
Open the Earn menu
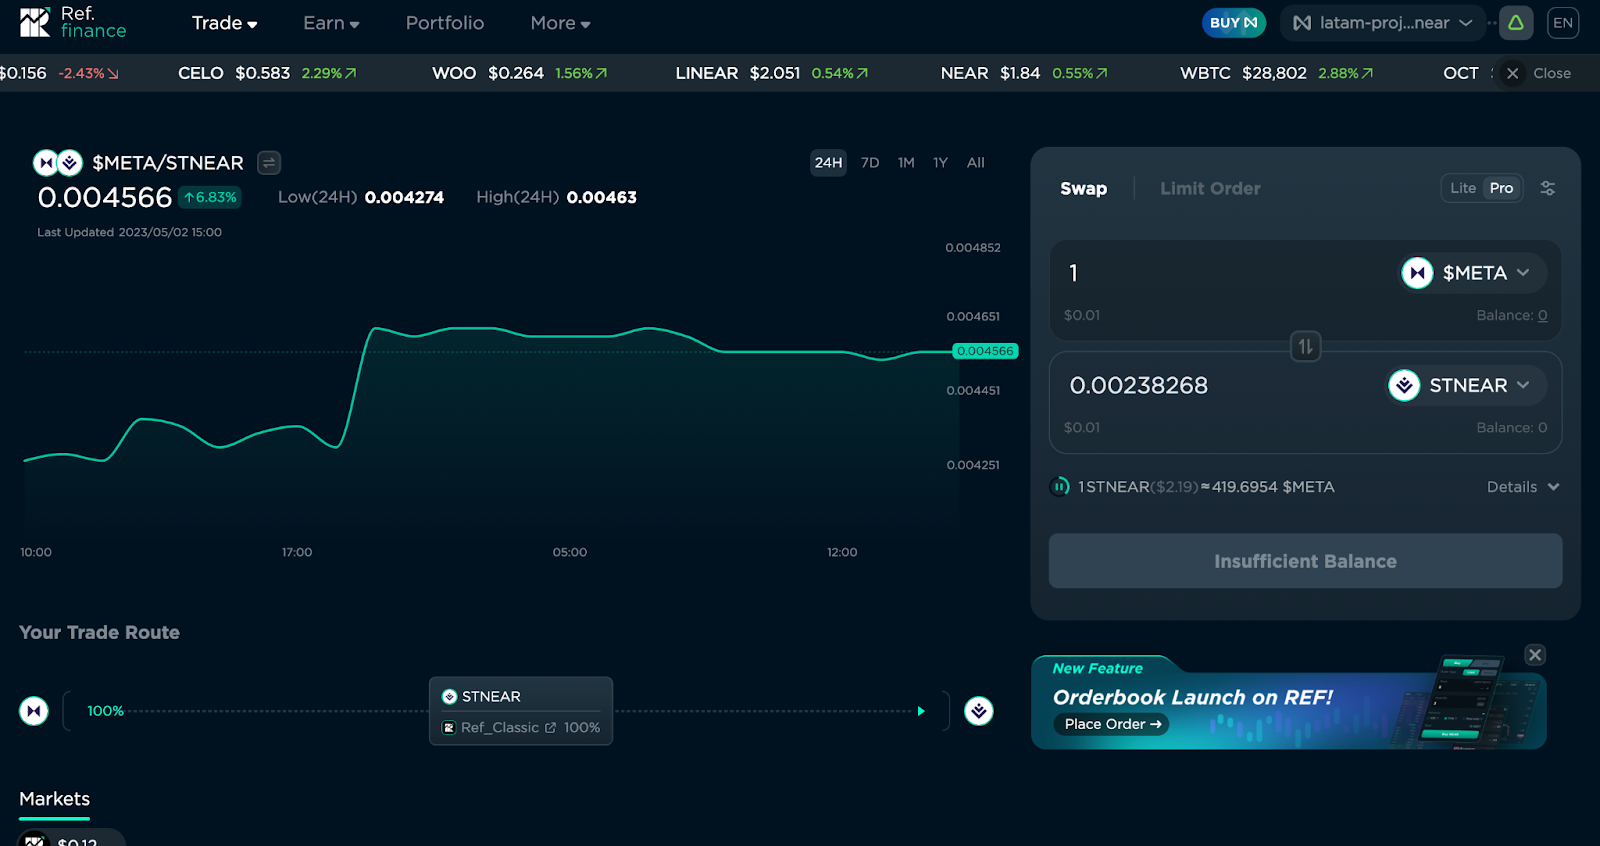click(x=331, y=23)
